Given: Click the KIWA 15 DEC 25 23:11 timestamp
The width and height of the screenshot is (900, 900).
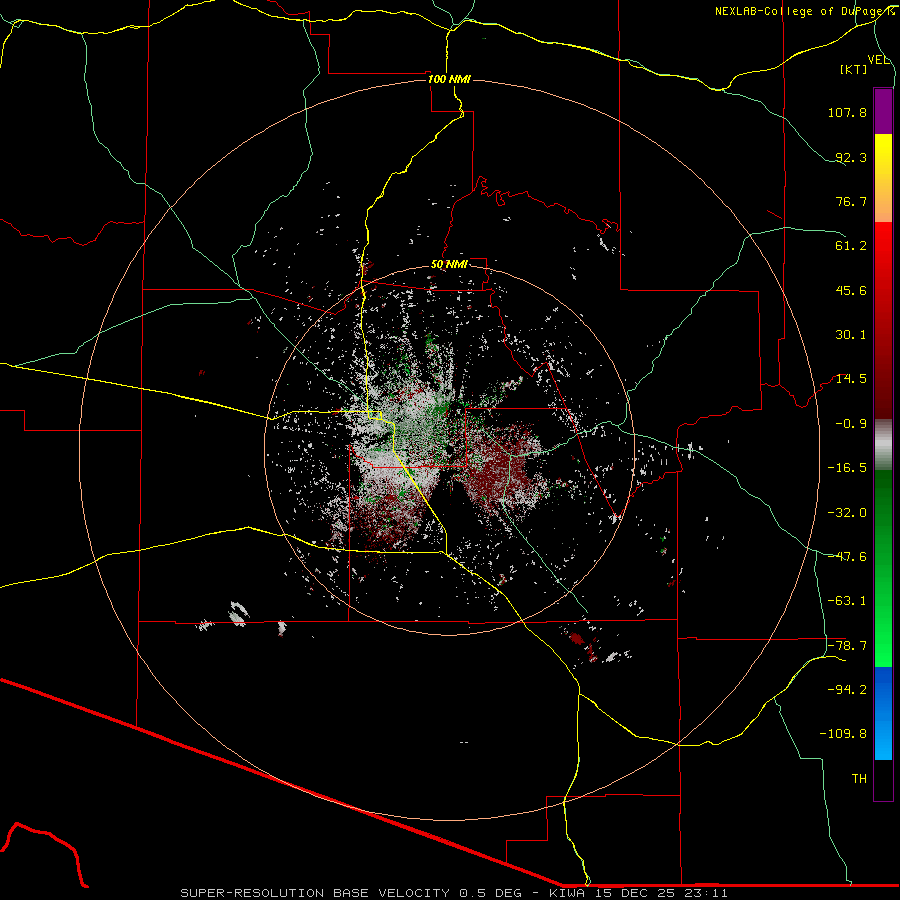Looking at the screenshot, I should click(x=638, y=893).
